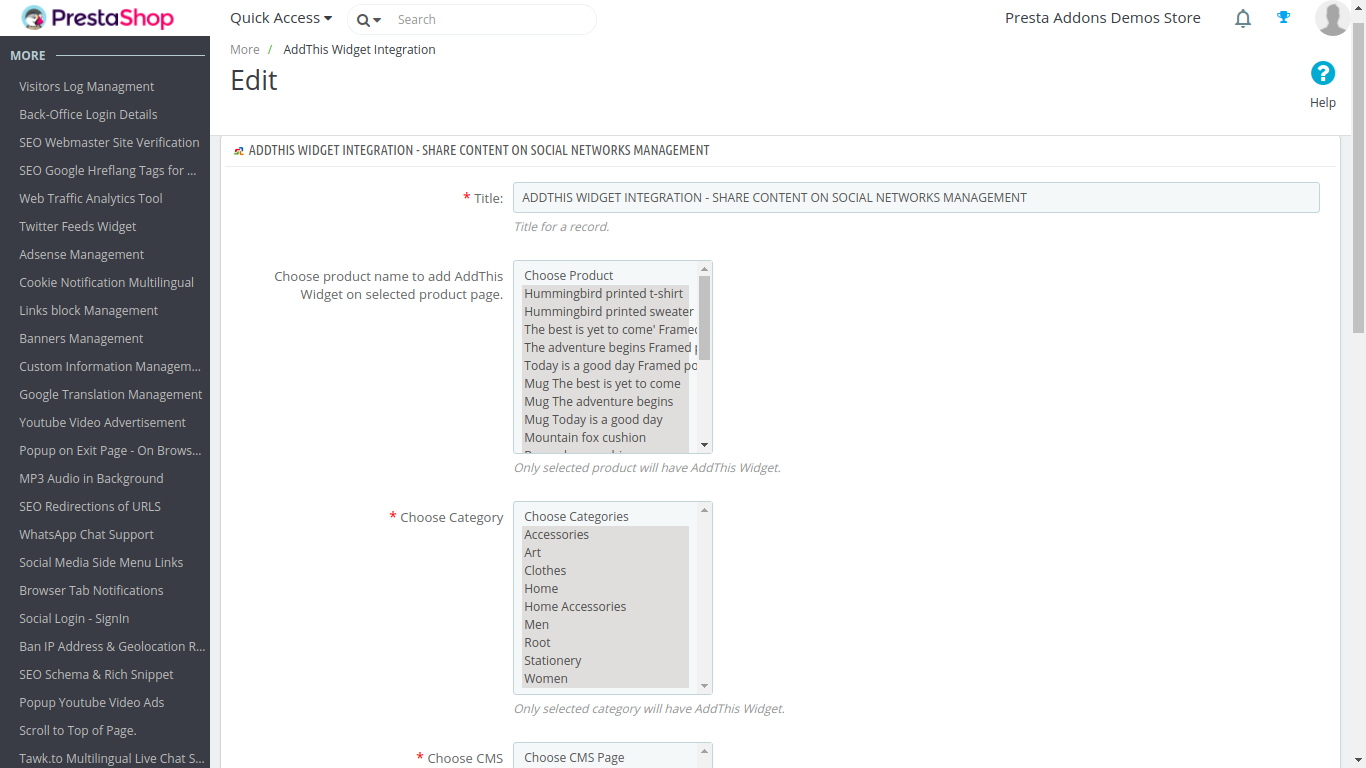The width and height of the screenshot is (1366, 768).
Task: Select Mountain fox cushion option
Action: (605, 437)
